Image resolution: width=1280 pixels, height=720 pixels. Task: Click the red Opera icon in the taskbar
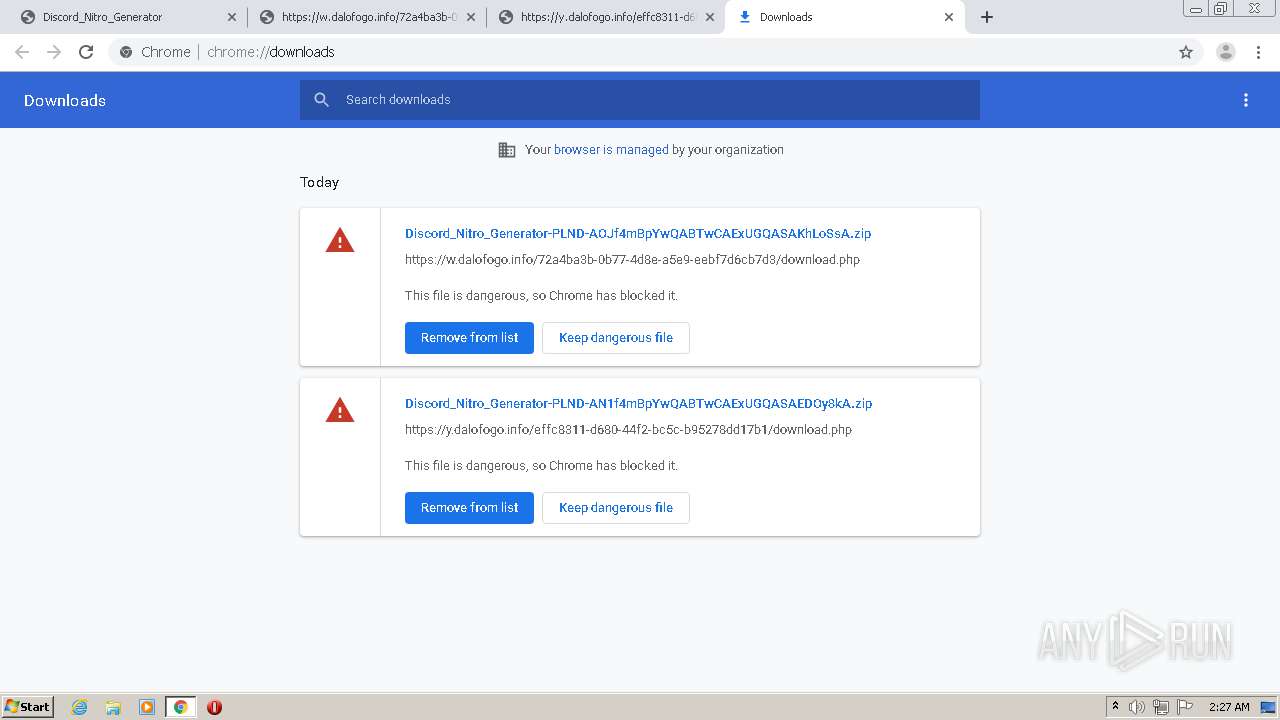(x=214, y=707)
